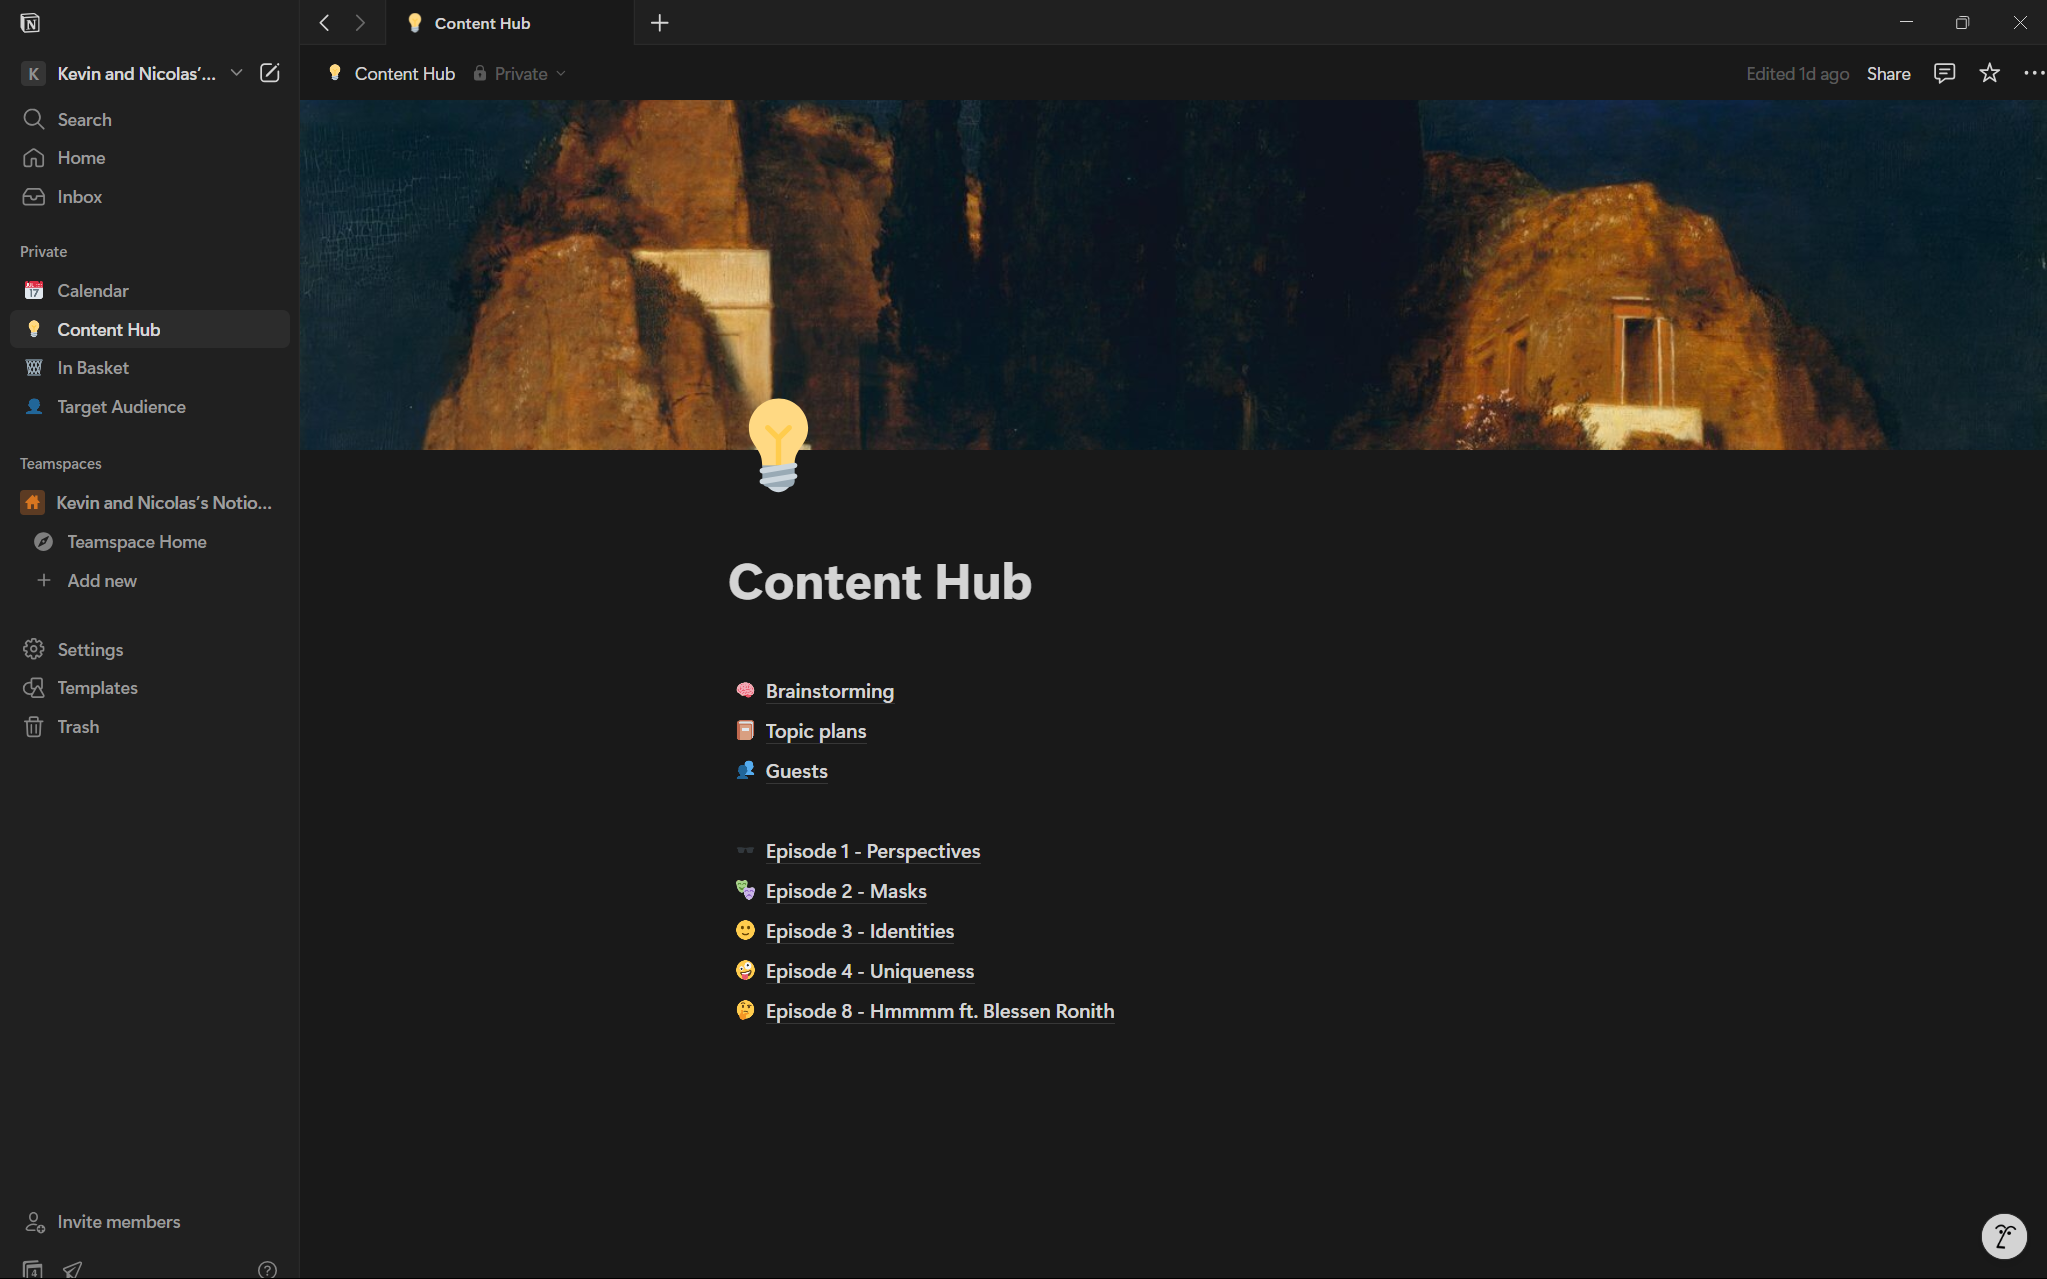Open Trash from the sidebar
Viewport: 2047px width, 1279px height.
click(150, 727)
